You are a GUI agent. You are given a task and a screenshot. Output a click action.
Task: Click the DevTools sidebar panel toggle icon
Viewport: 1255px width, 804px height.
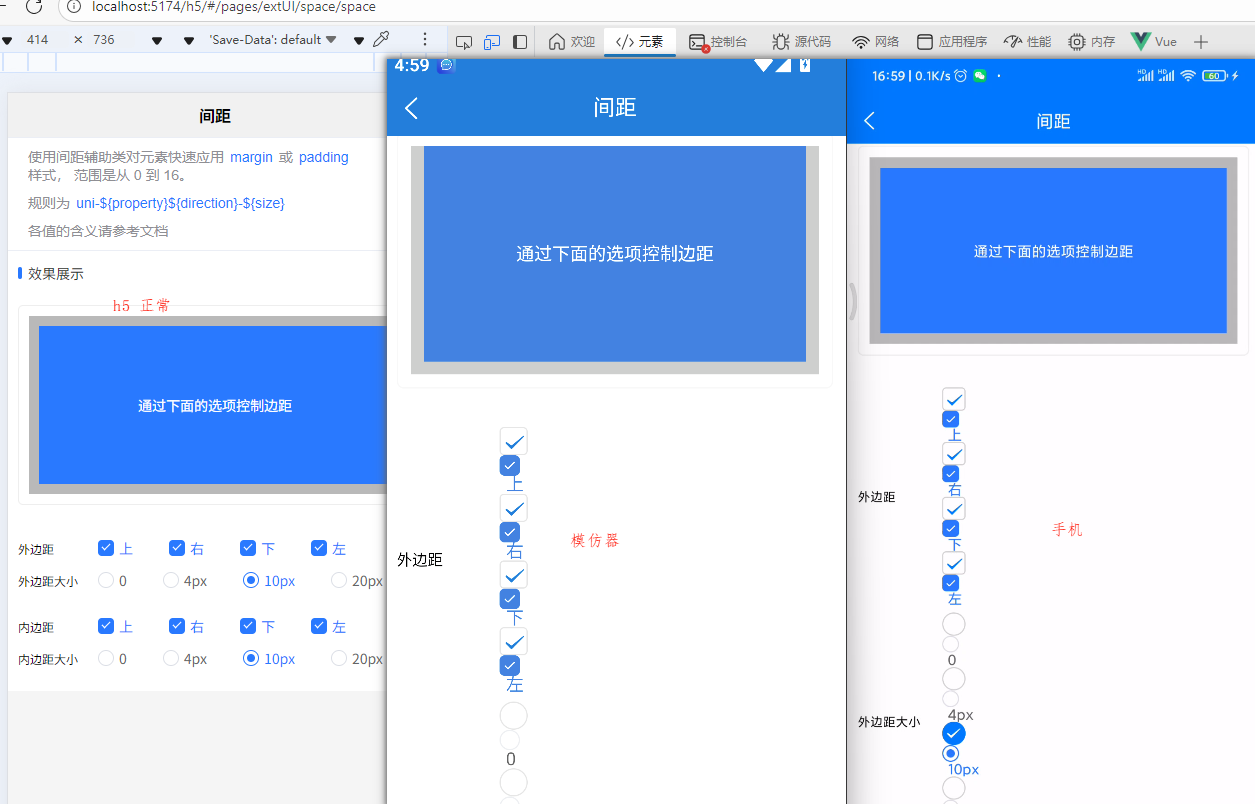520,42
